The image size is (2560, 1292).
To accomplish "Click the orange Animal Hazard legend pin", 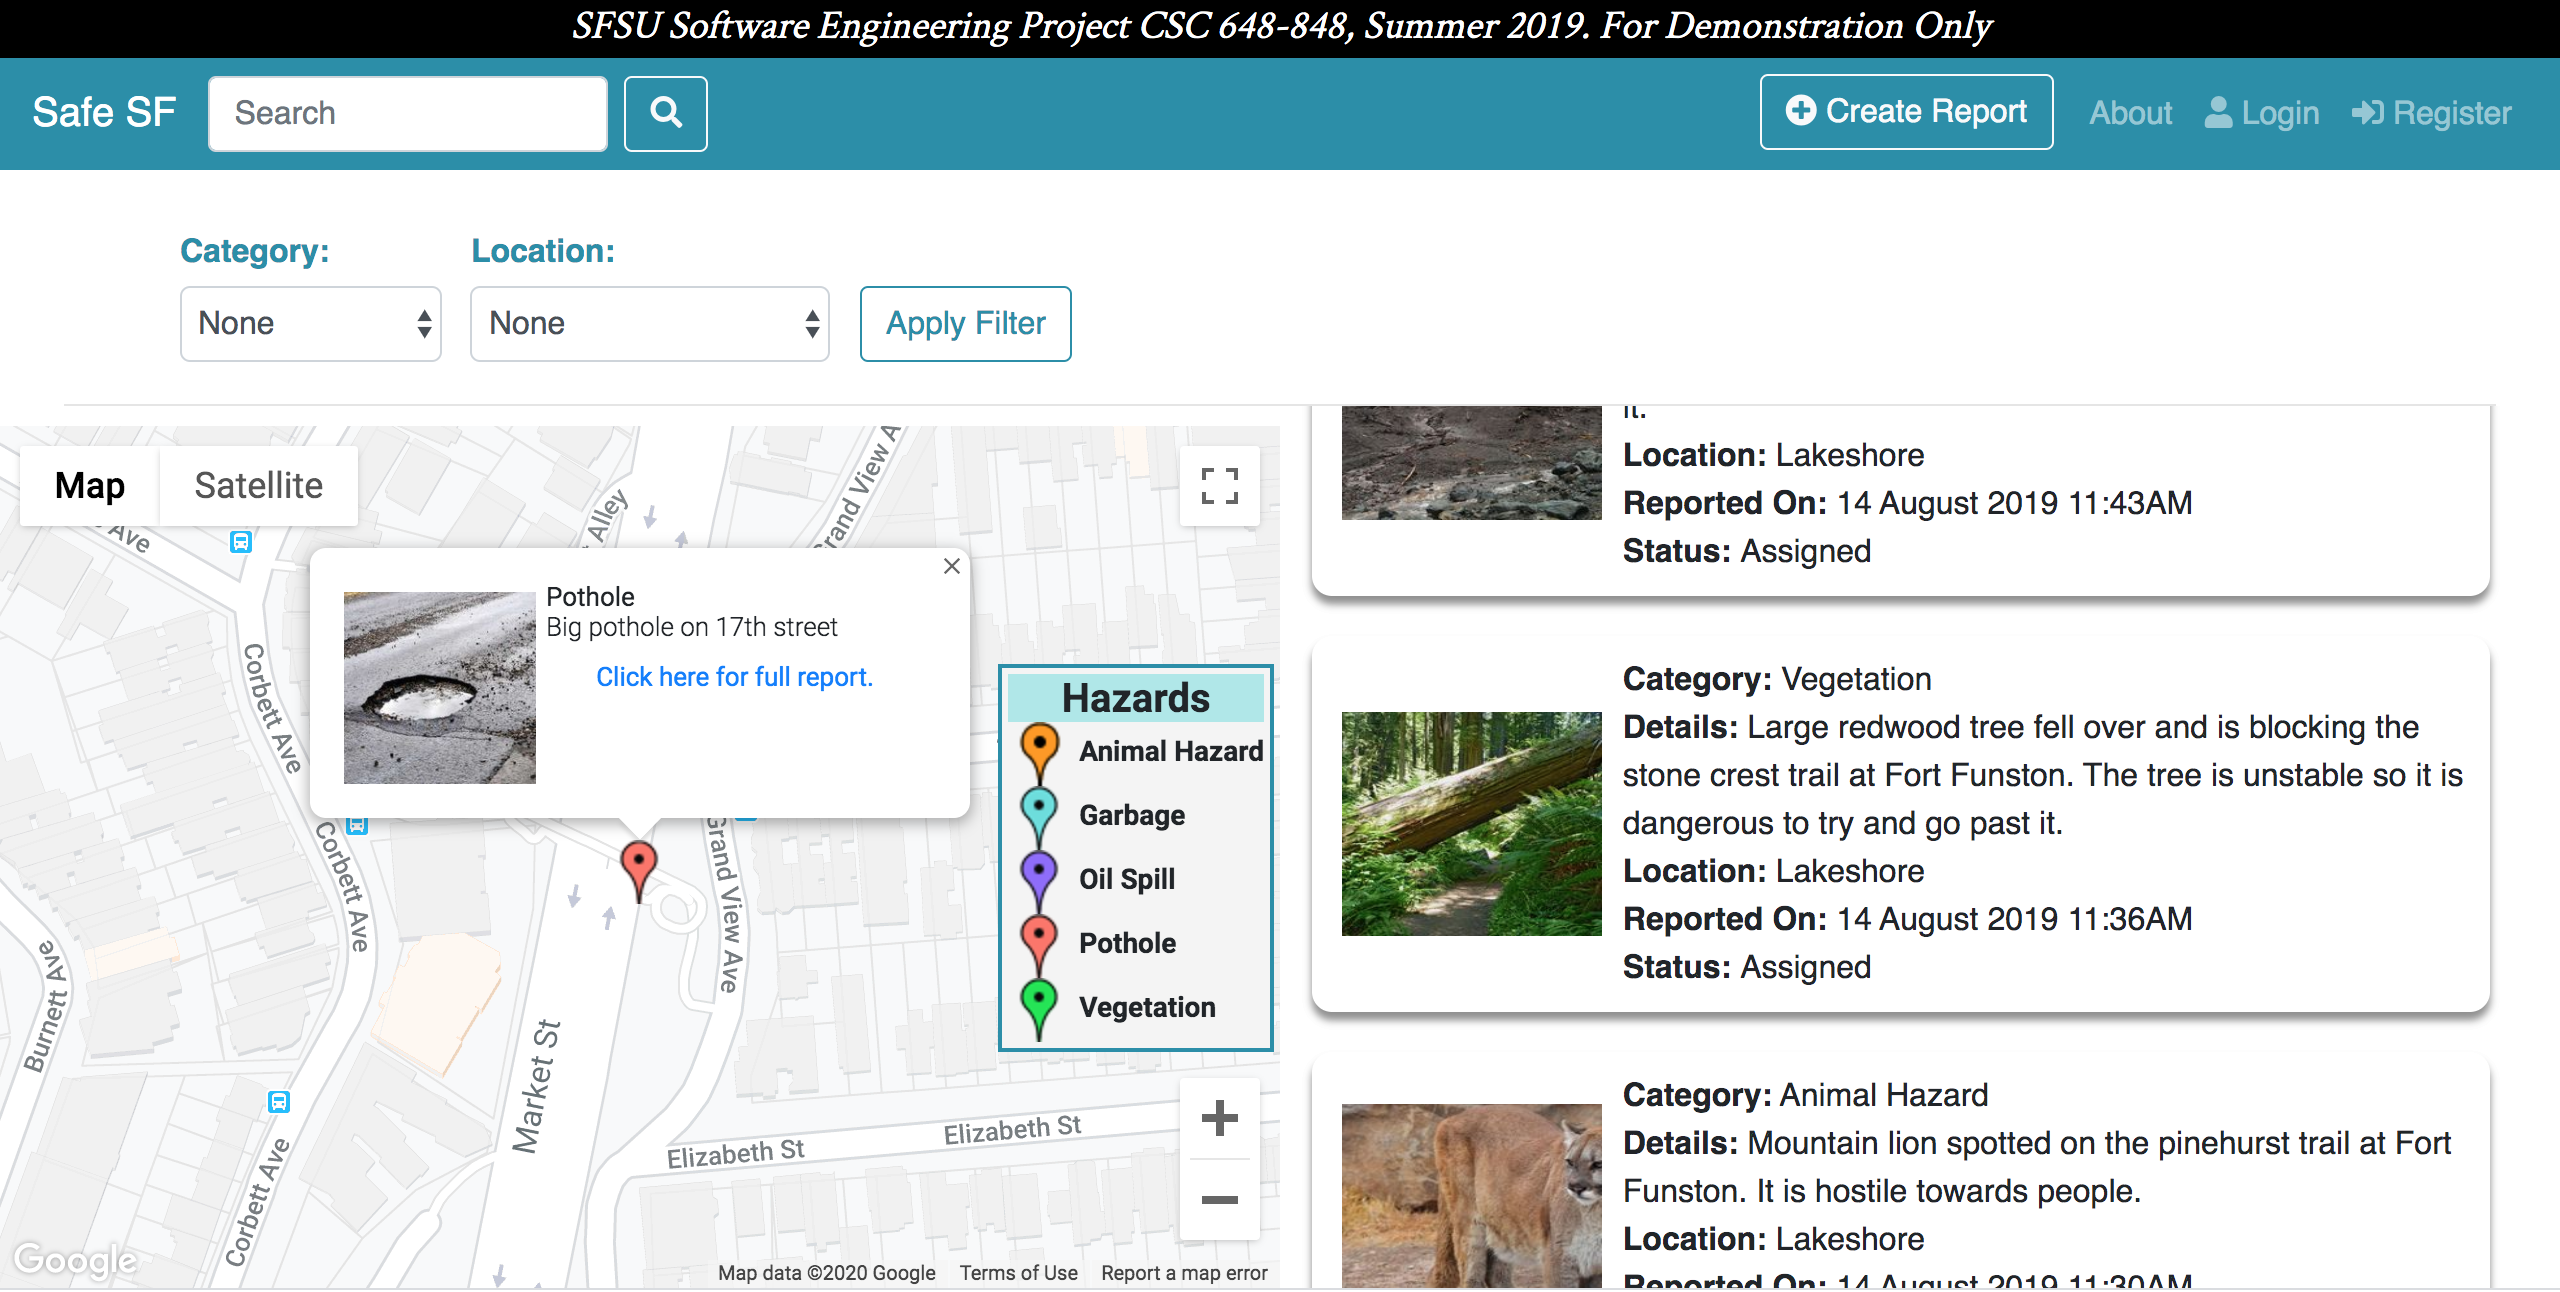I will pyautogui.click(x=1040, y=752).
